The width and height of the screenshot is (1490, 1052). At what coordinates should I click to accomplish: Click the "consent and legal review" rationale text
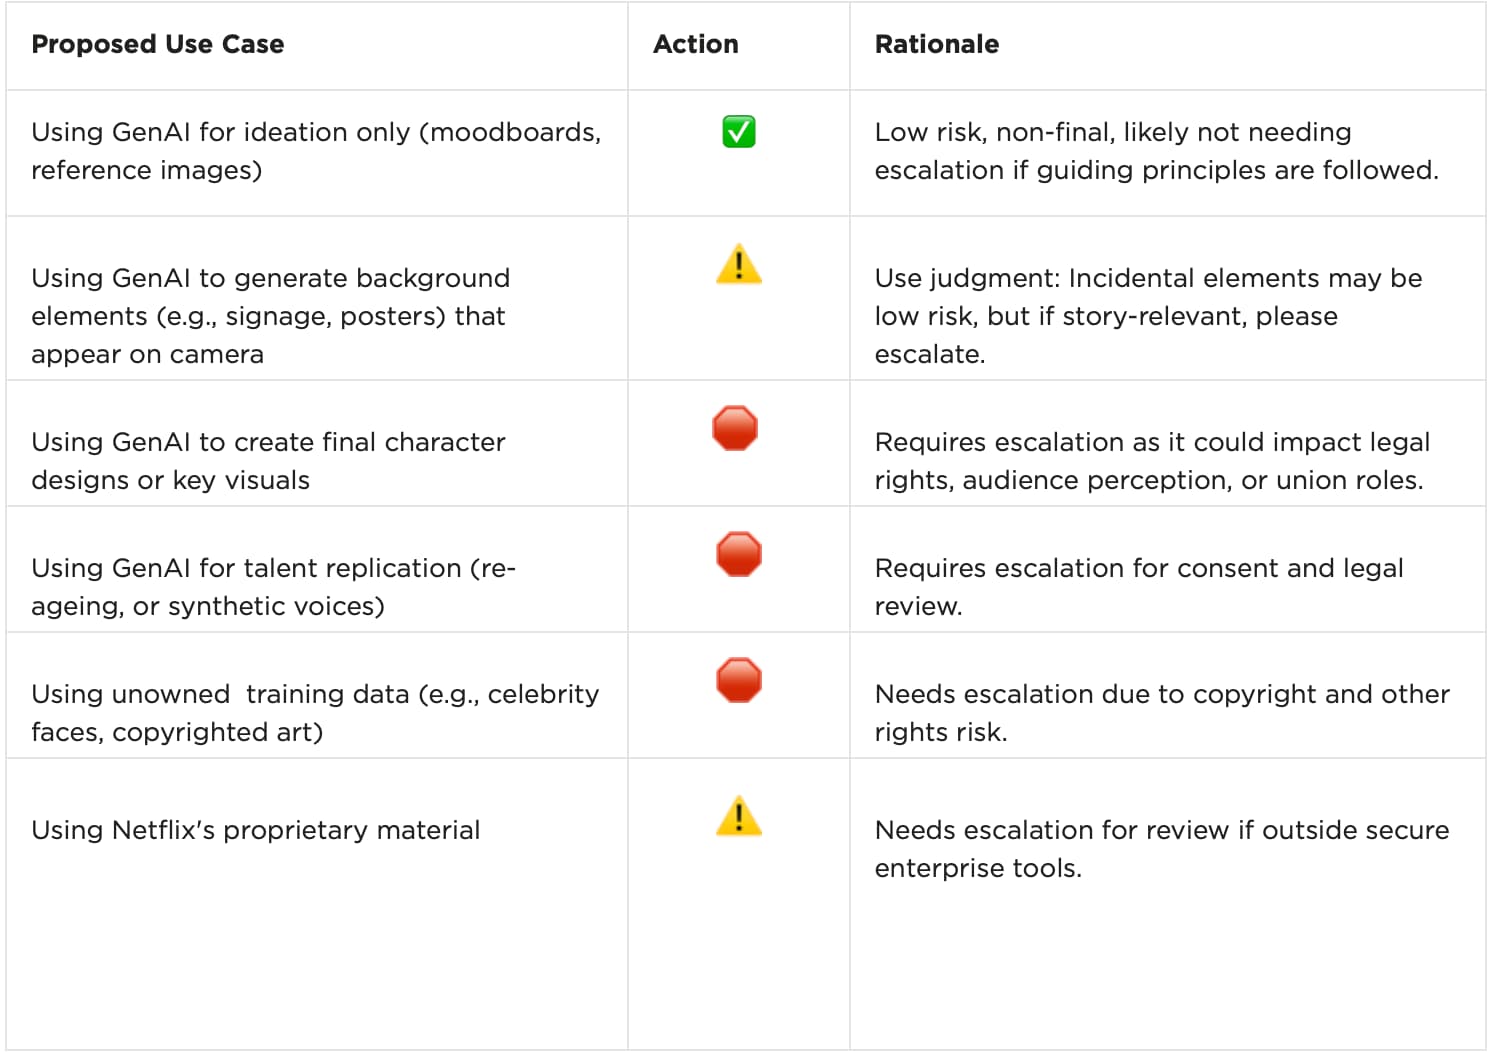coord(1139,587)
